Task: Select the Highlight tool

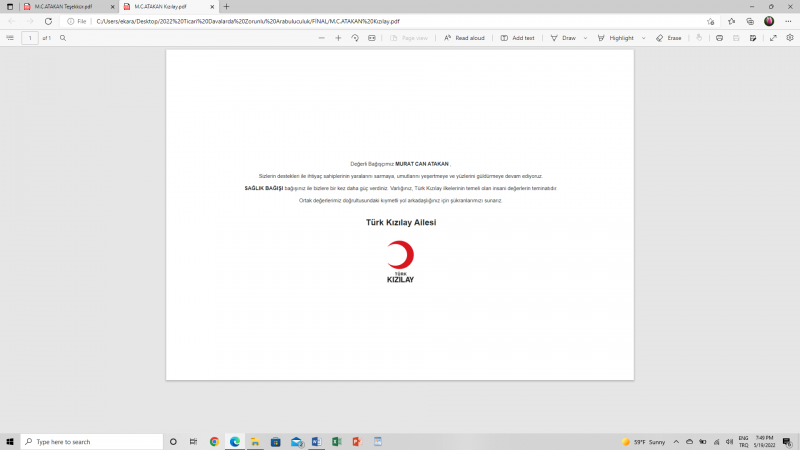Action: click(615, 38)
